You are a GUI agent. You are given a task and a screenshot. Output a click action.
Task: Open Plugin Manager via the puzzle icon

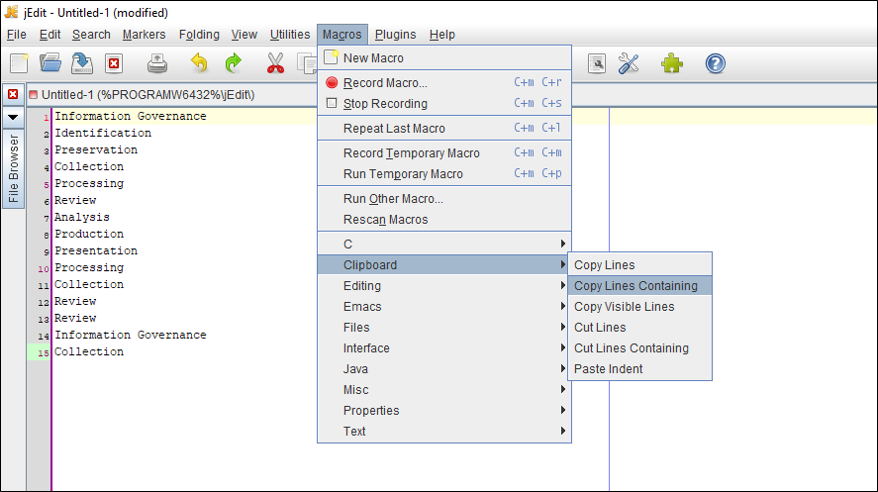(671, 63)
